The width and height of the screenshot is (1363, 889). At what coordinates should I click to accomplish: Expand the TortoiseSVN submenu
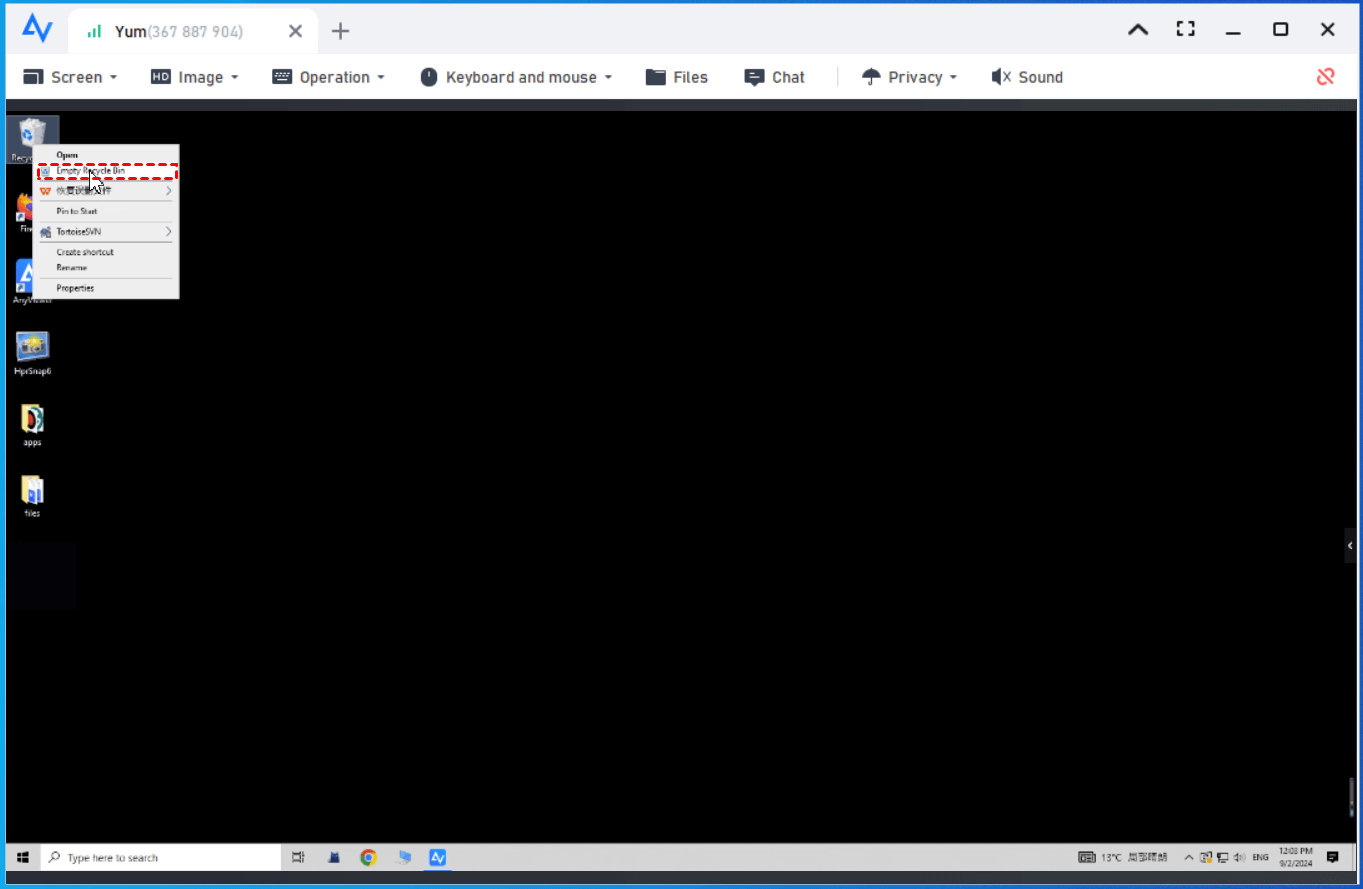[106, 232]
